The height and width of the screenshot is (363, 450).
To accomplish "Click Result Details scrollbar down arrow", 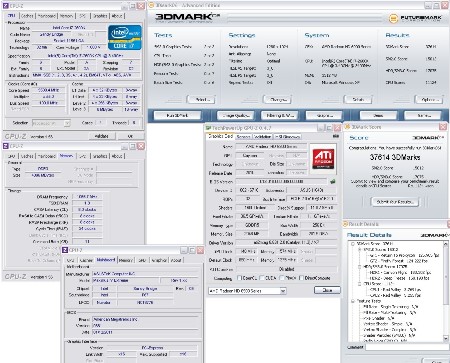I will point(446,338).
